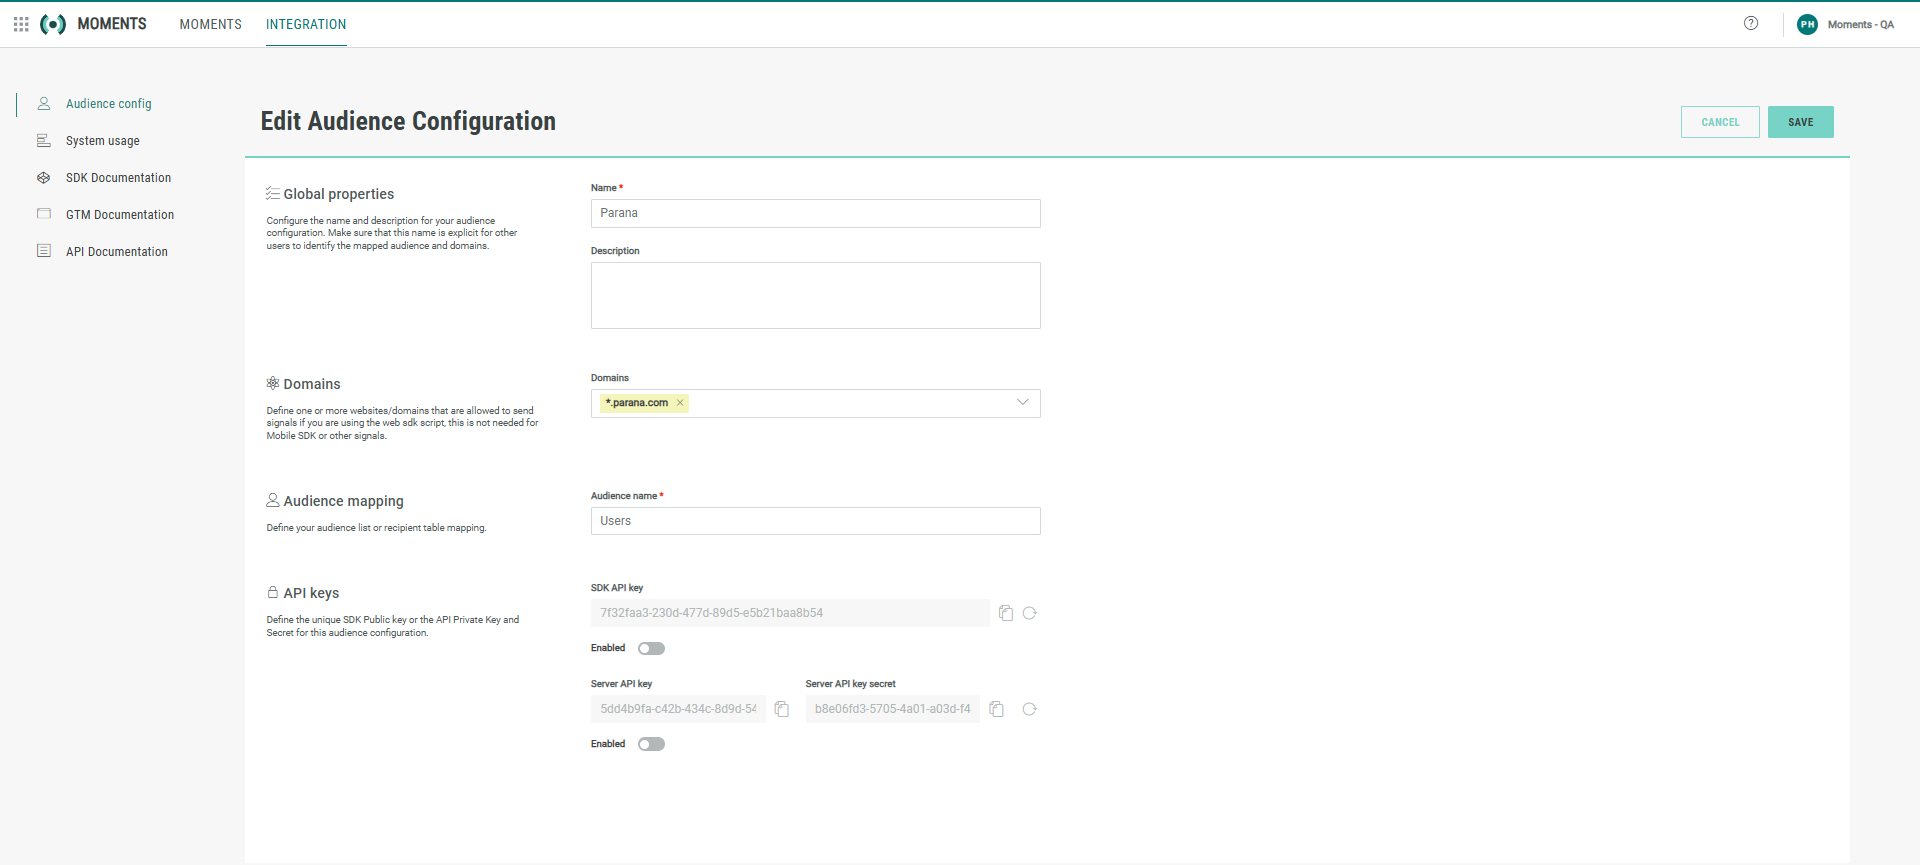Select the Integration tab

coord(306,24)
